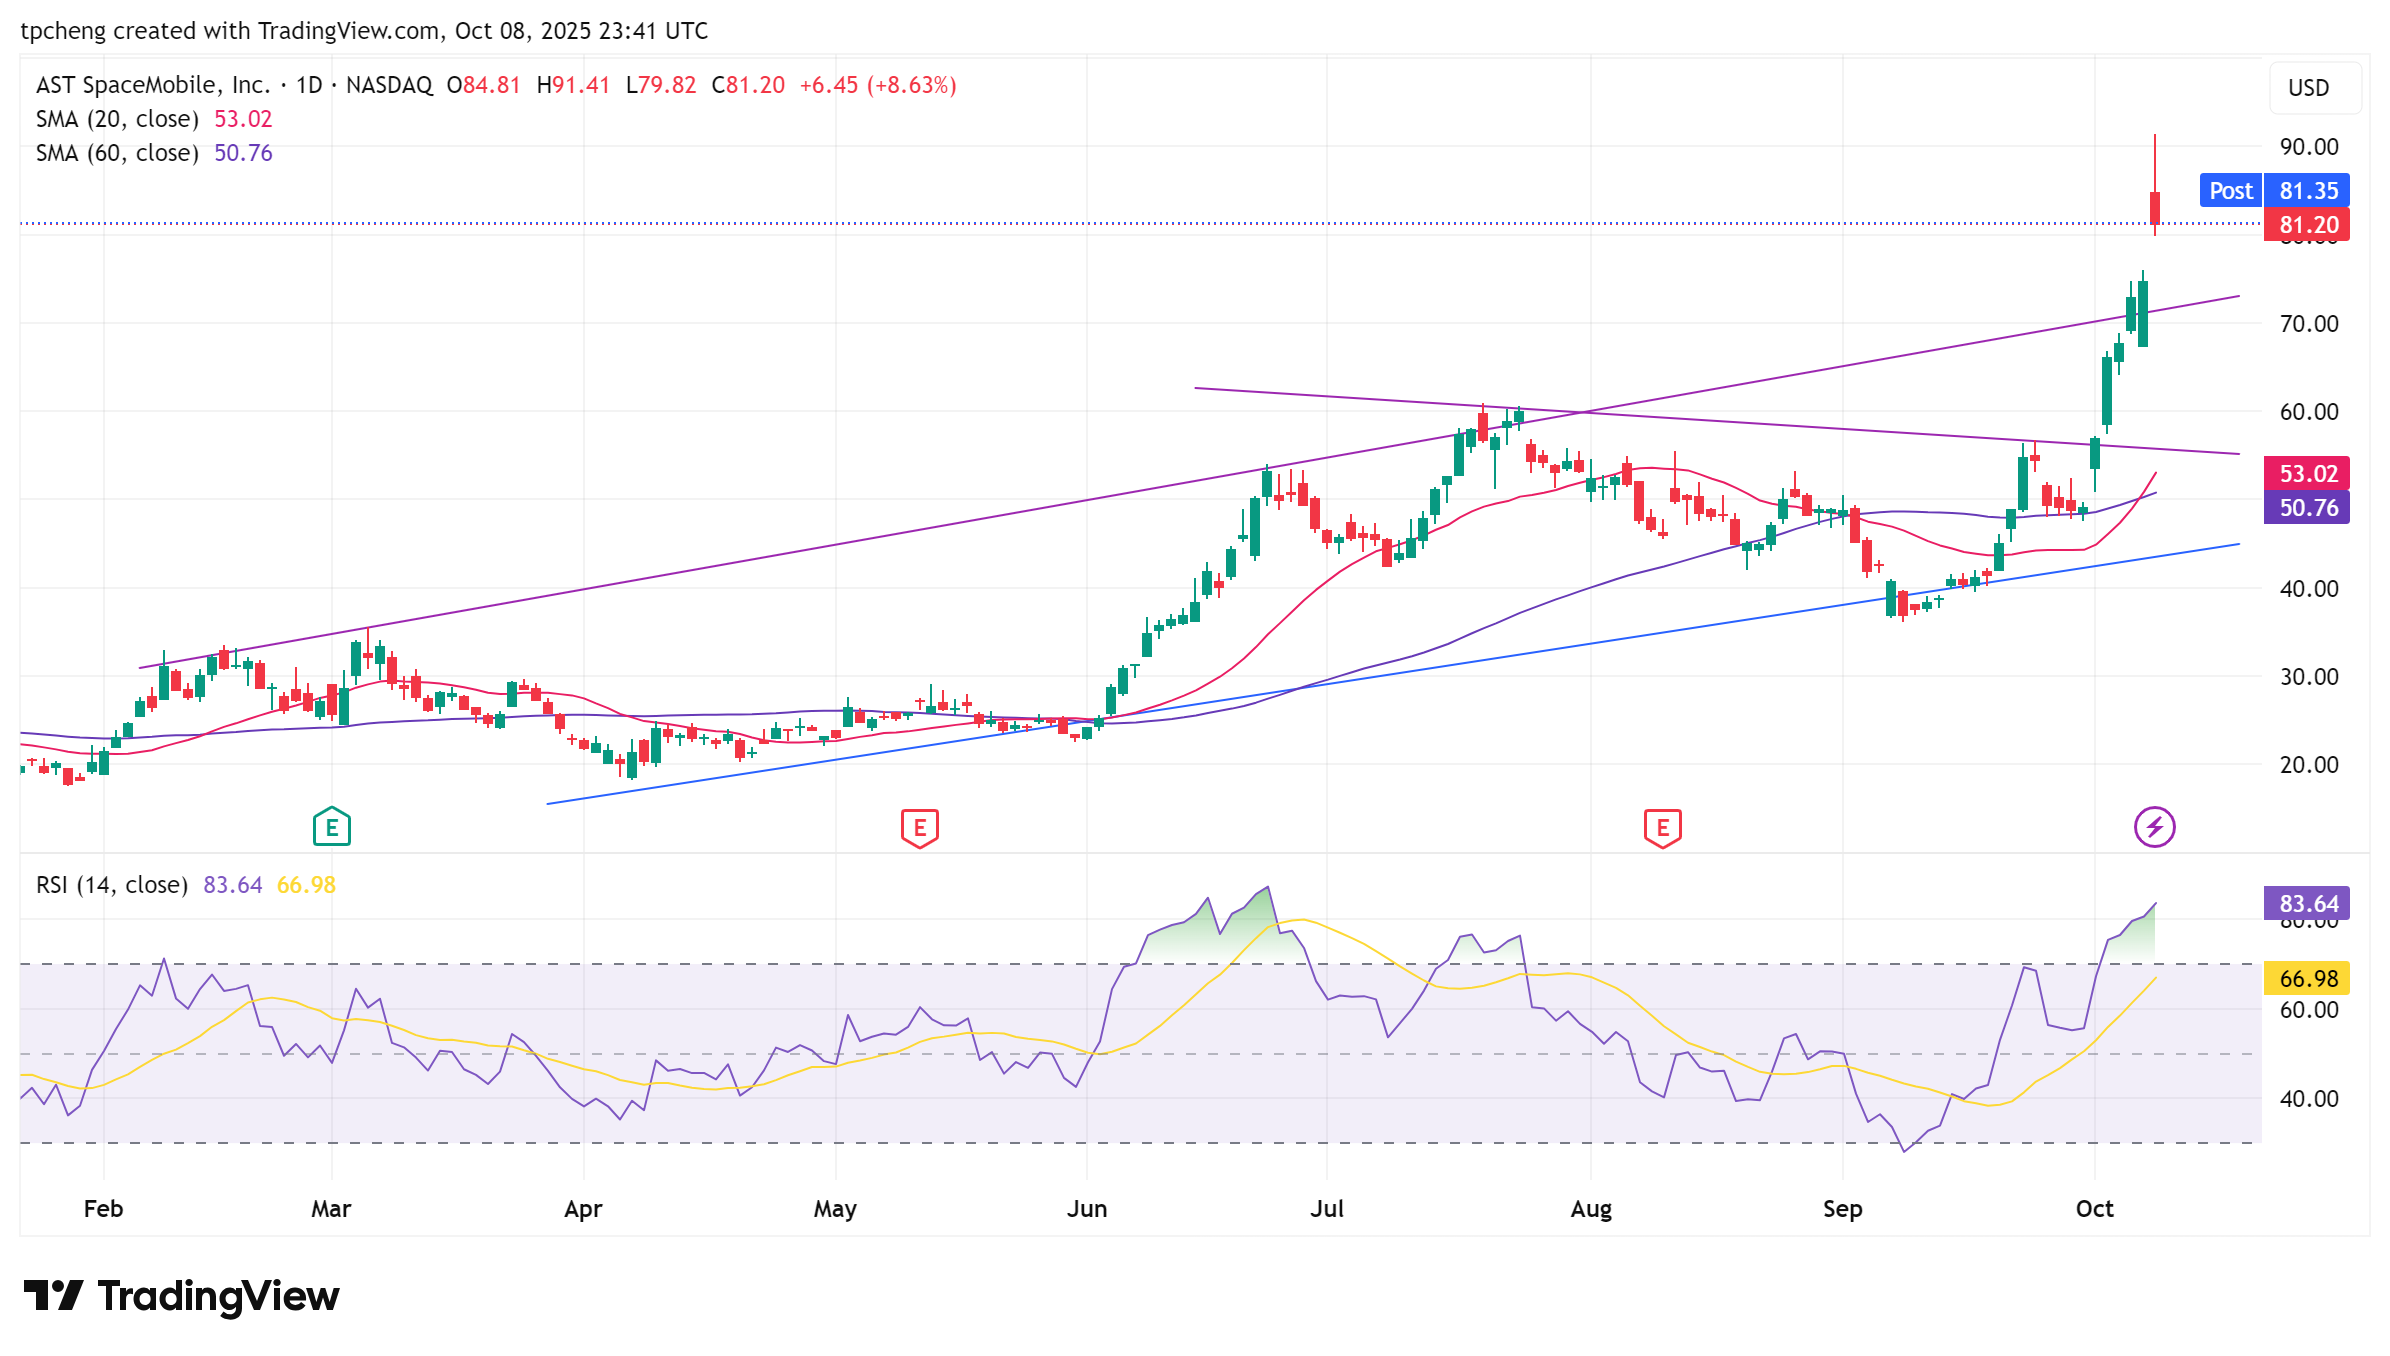Click the pink 53.02 SMA price tag
Screen dimensions: 2390x1356
(x=2307, y=473)
